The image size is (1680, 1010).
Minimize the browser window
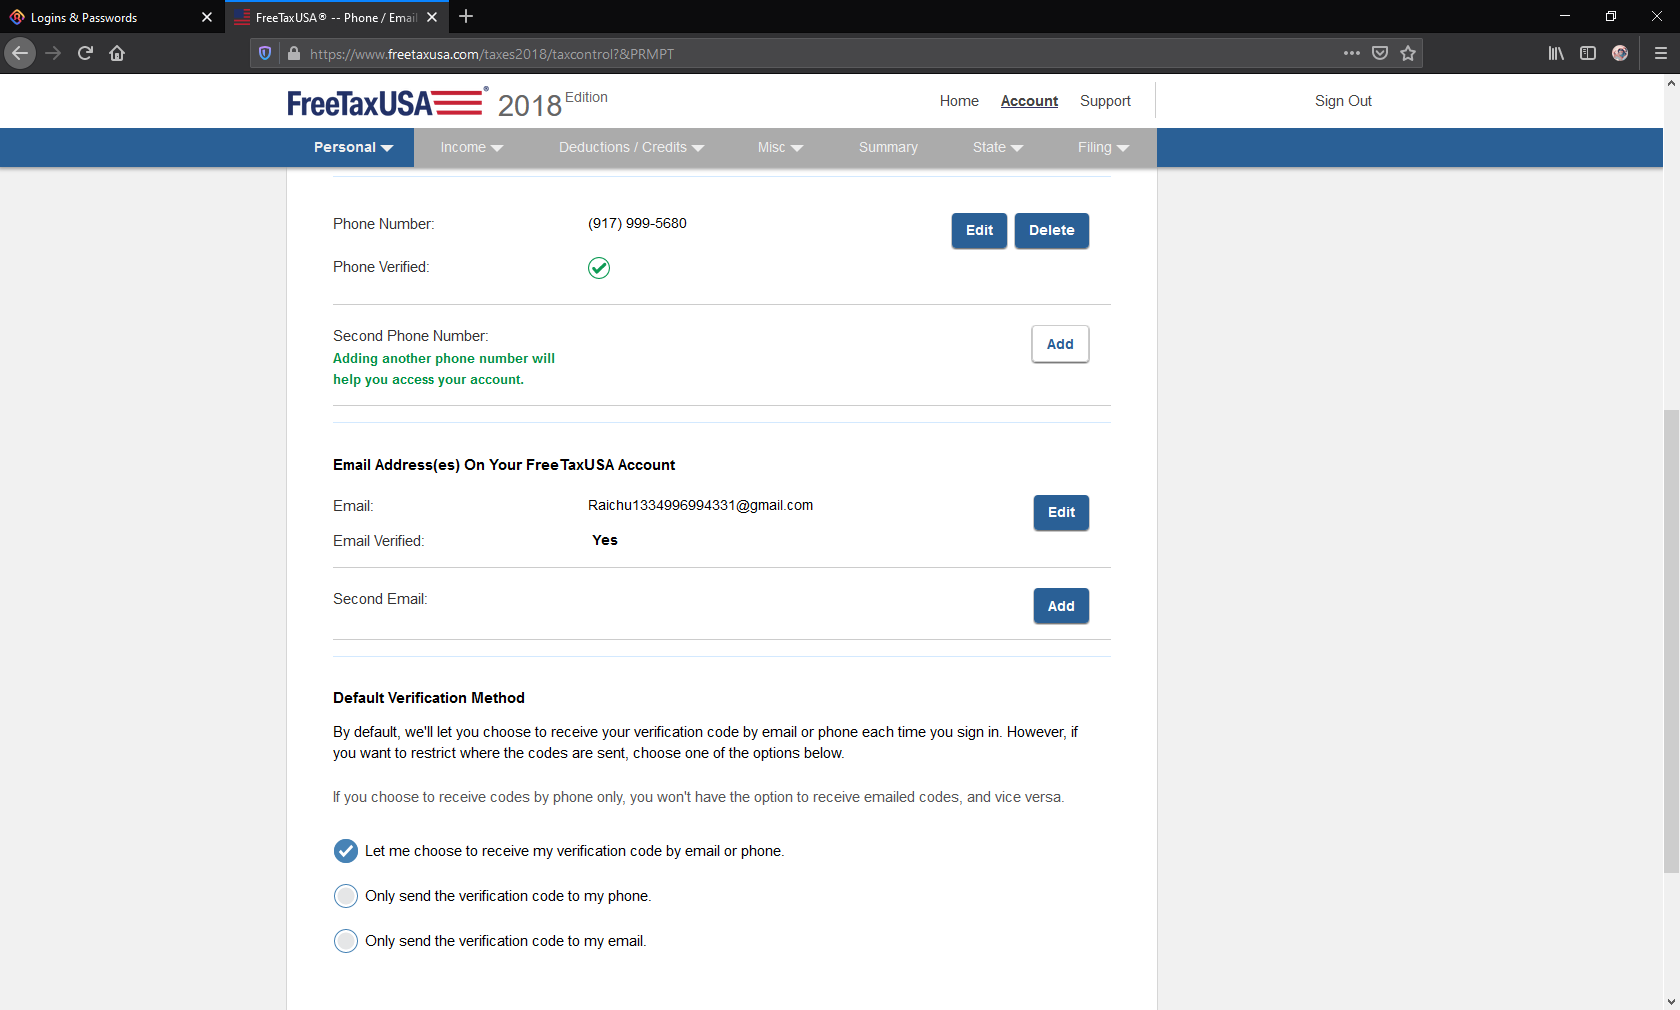pos(1565,16)
